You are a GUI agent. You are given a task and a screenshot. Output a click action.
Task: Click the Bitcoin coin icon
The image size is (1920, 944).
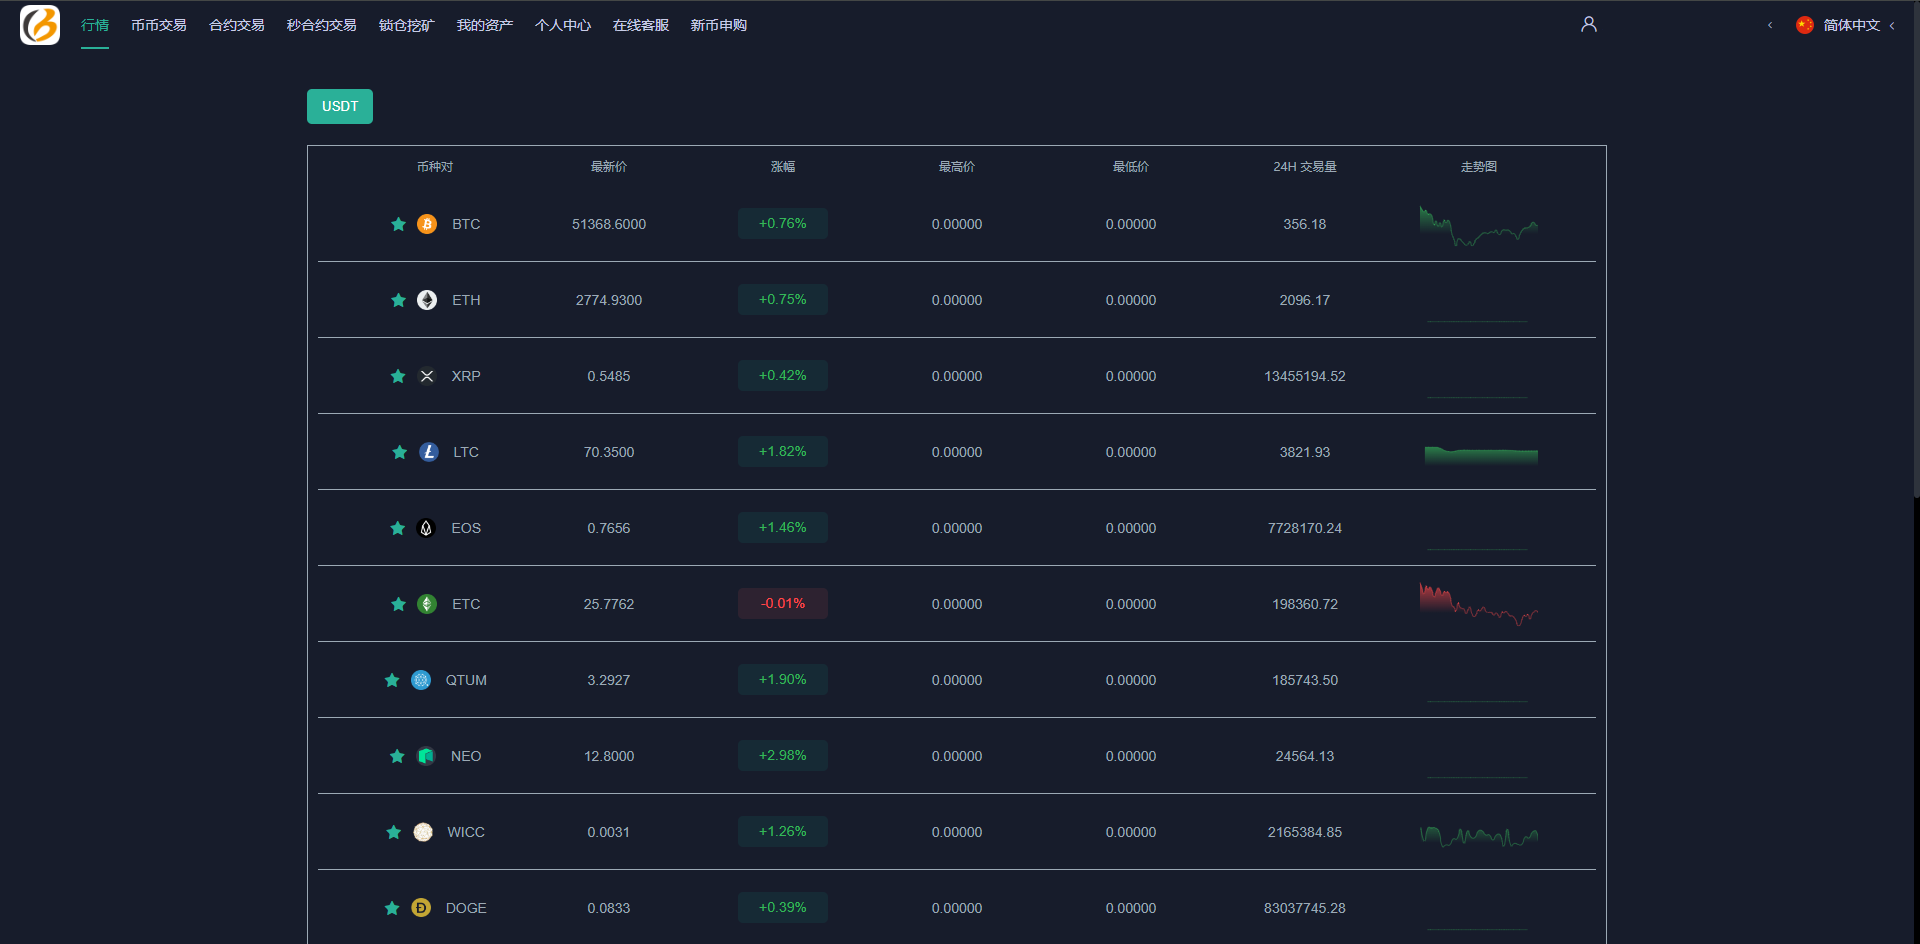click(x=427, y=224)
